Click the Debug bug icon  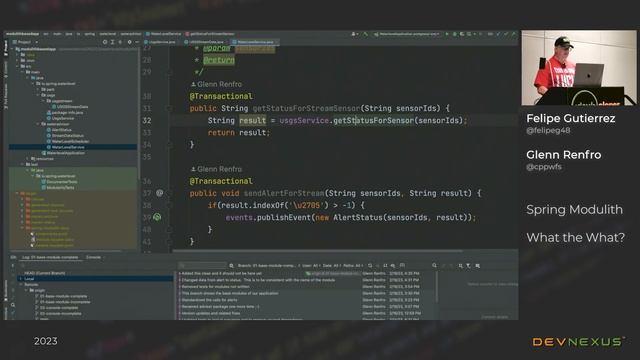(455, 34)
